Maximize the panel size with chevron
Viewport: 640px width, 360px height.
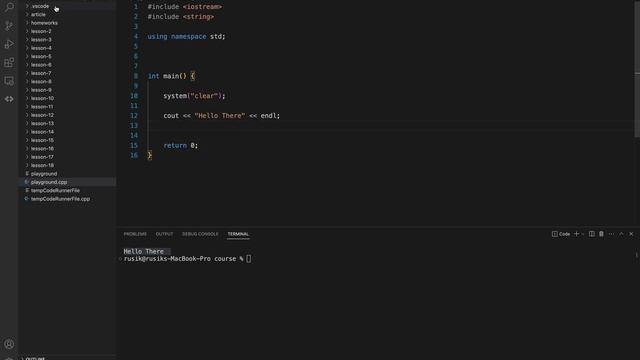pyautogui.click(x=621, y=234)
